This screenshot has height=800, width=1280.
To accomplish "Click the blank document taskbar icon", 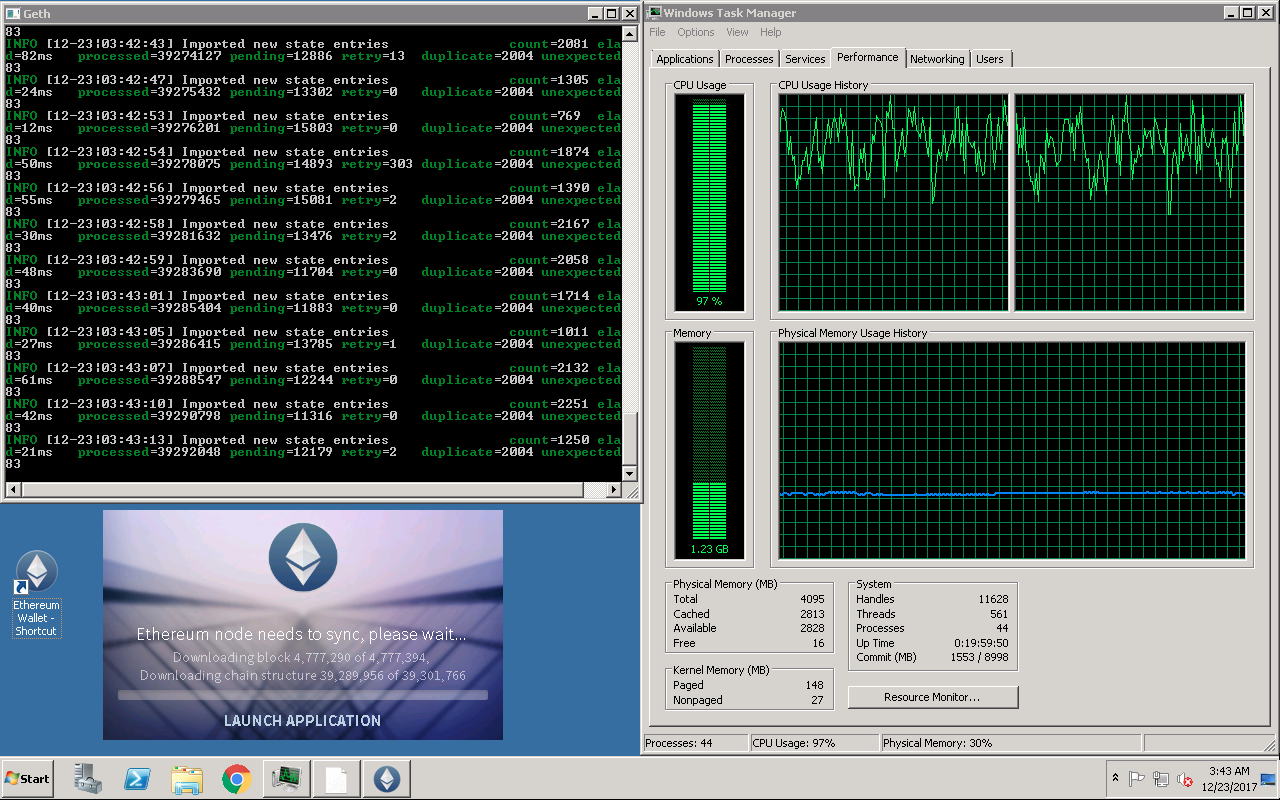I will pos(337,779).
